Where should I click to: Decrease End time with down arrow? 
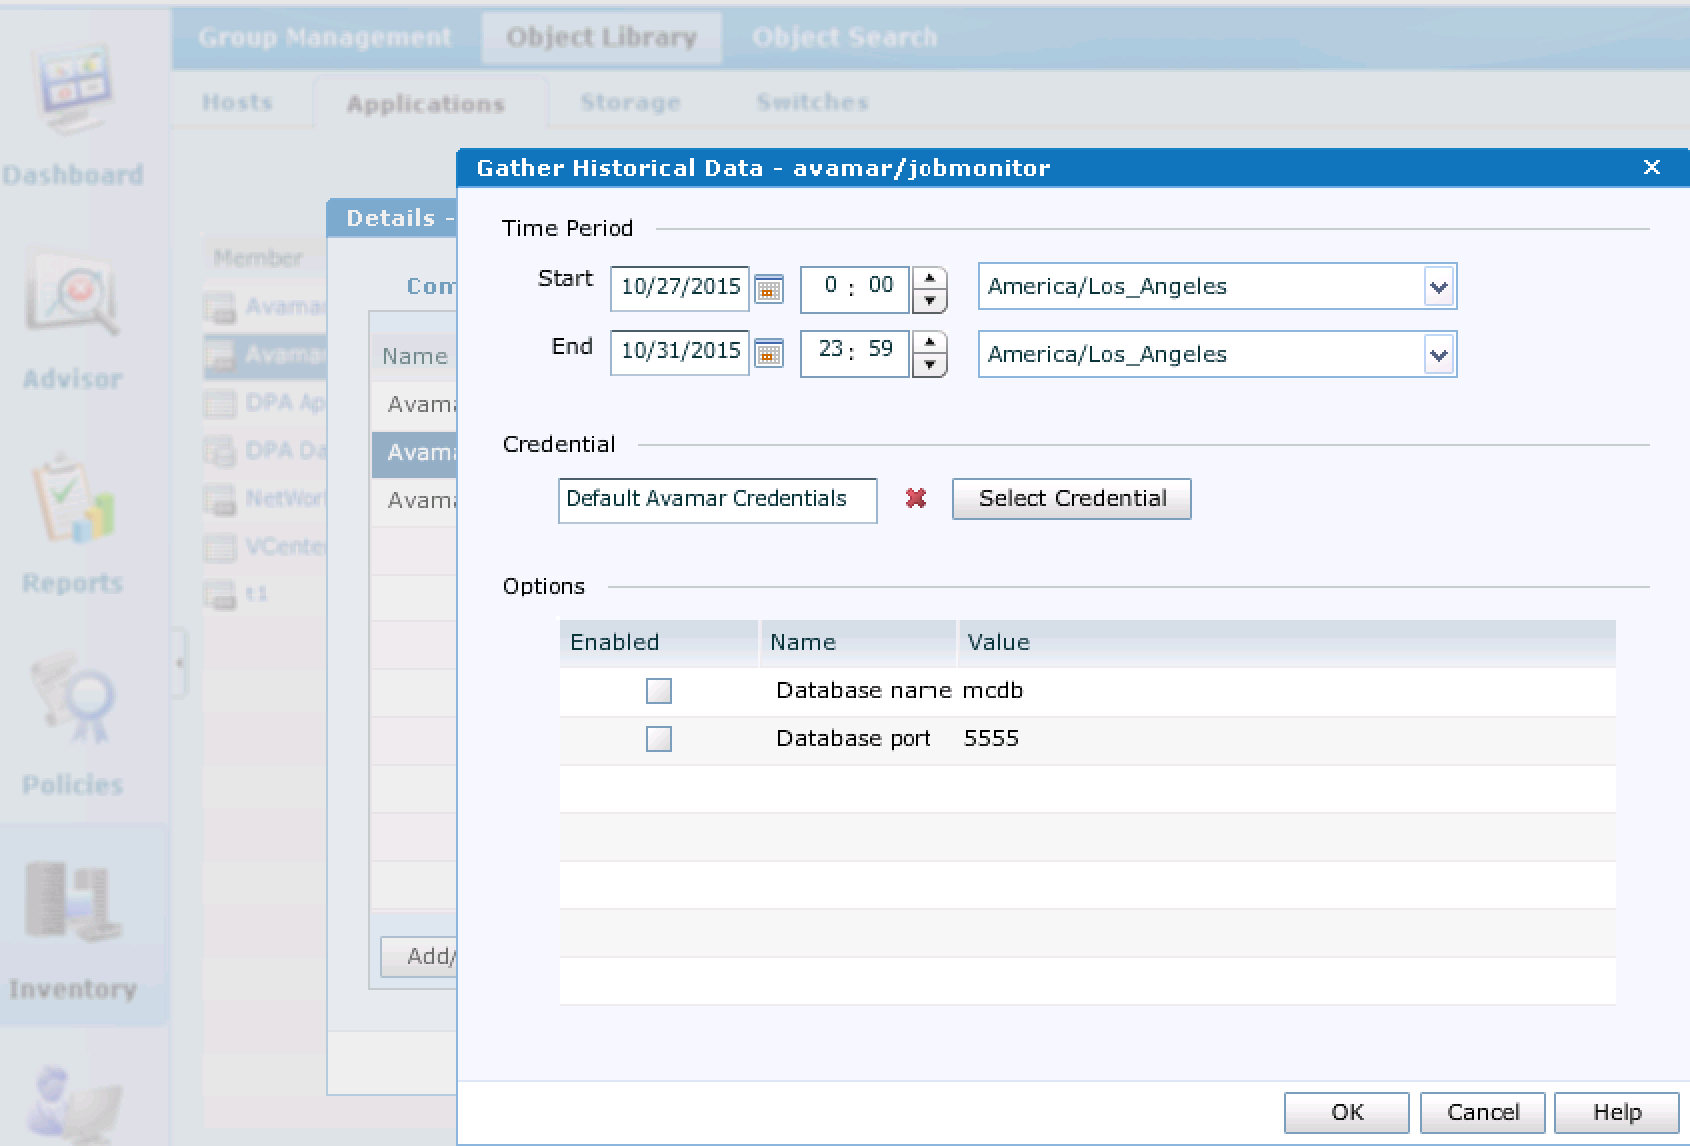[x=930, y=365]
